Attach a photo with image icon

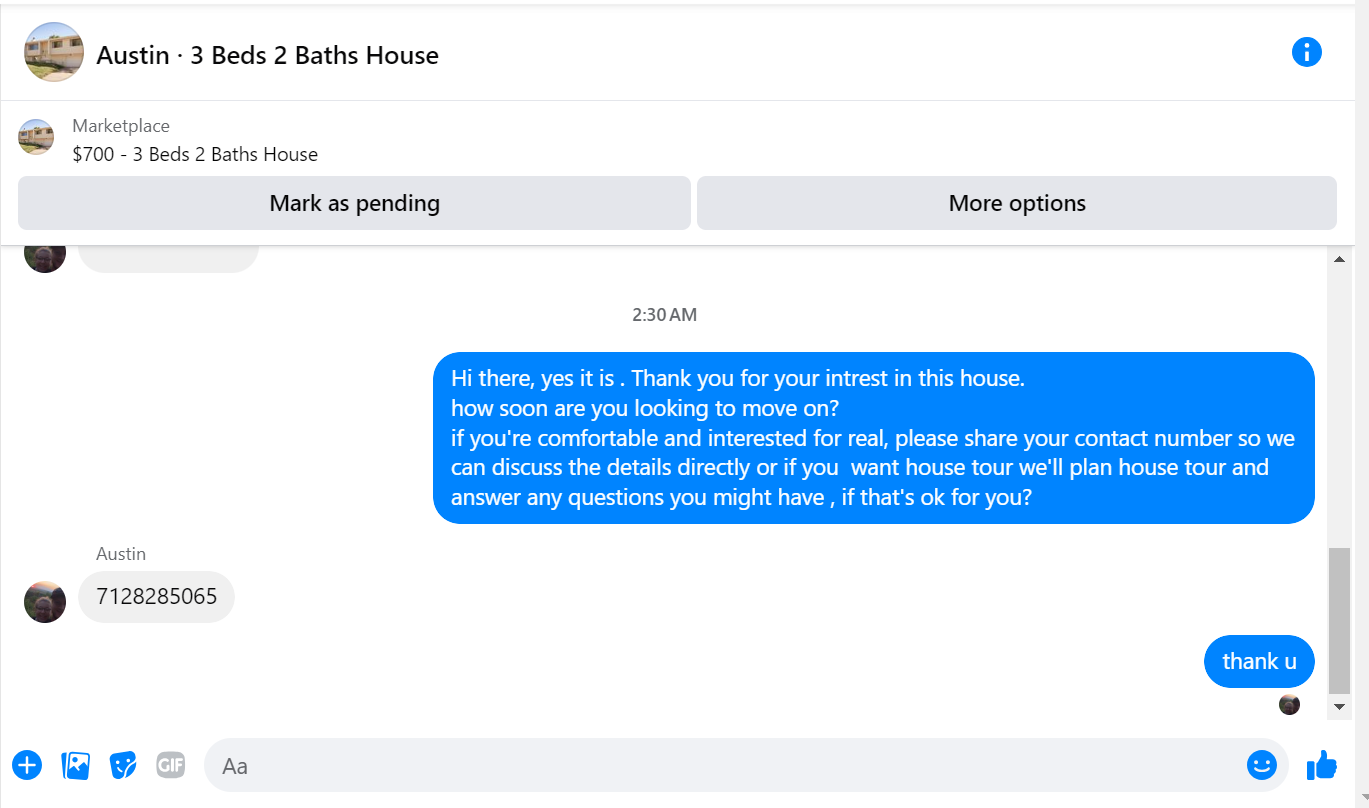[76, 766]
